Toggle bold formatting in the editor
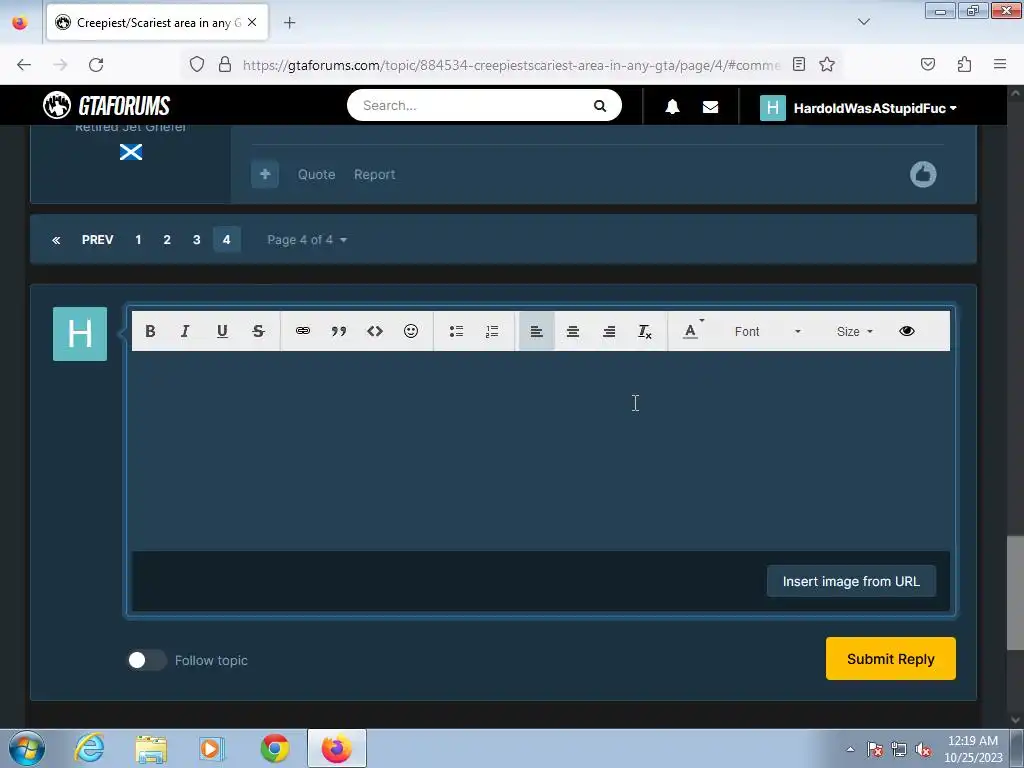1024x768 pixels. click(150, 331)
